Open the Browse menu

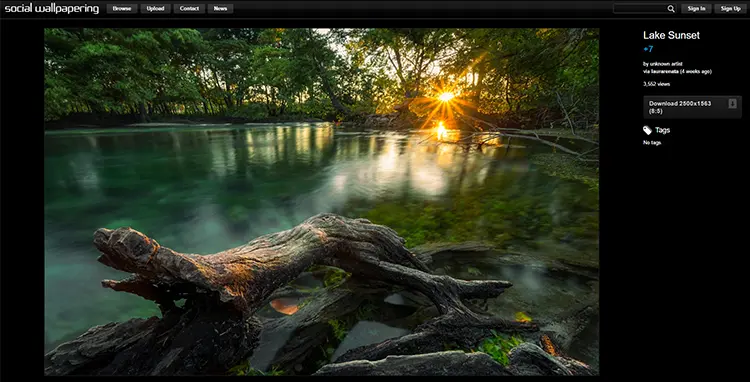click(x=122, y=9)
